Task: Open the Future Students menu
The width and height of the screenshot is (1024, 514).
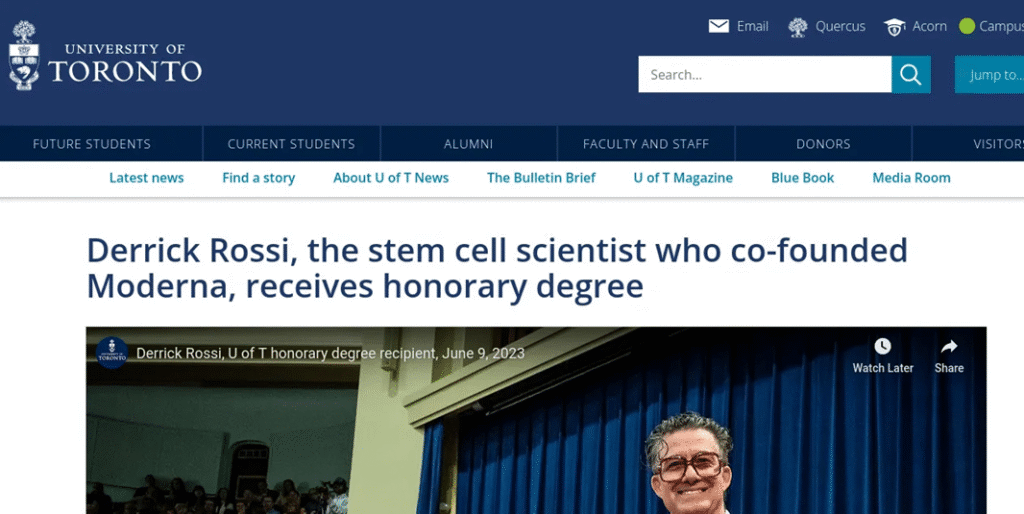Action: tap(91, 144)
